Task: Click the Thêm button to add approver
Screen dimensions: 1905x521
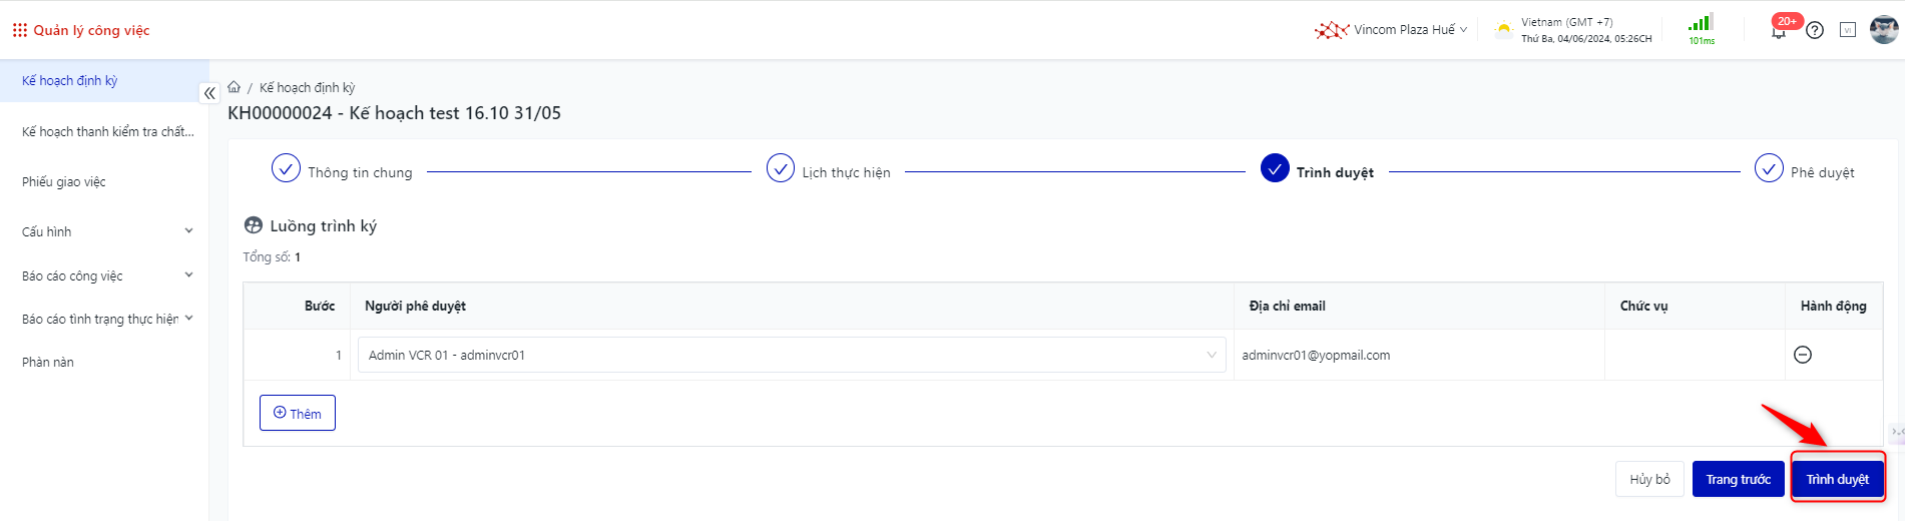Action: (x=297, y=413)
